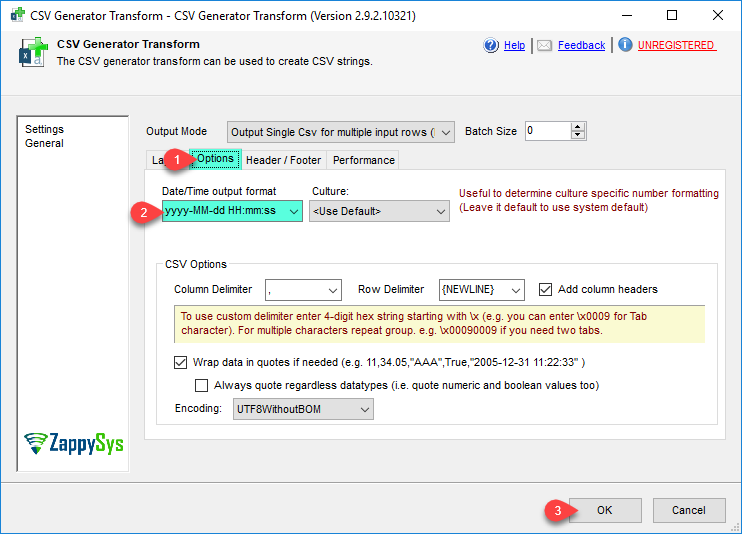
Task: Click the ZappySys logo
Action: coord(73,443)
